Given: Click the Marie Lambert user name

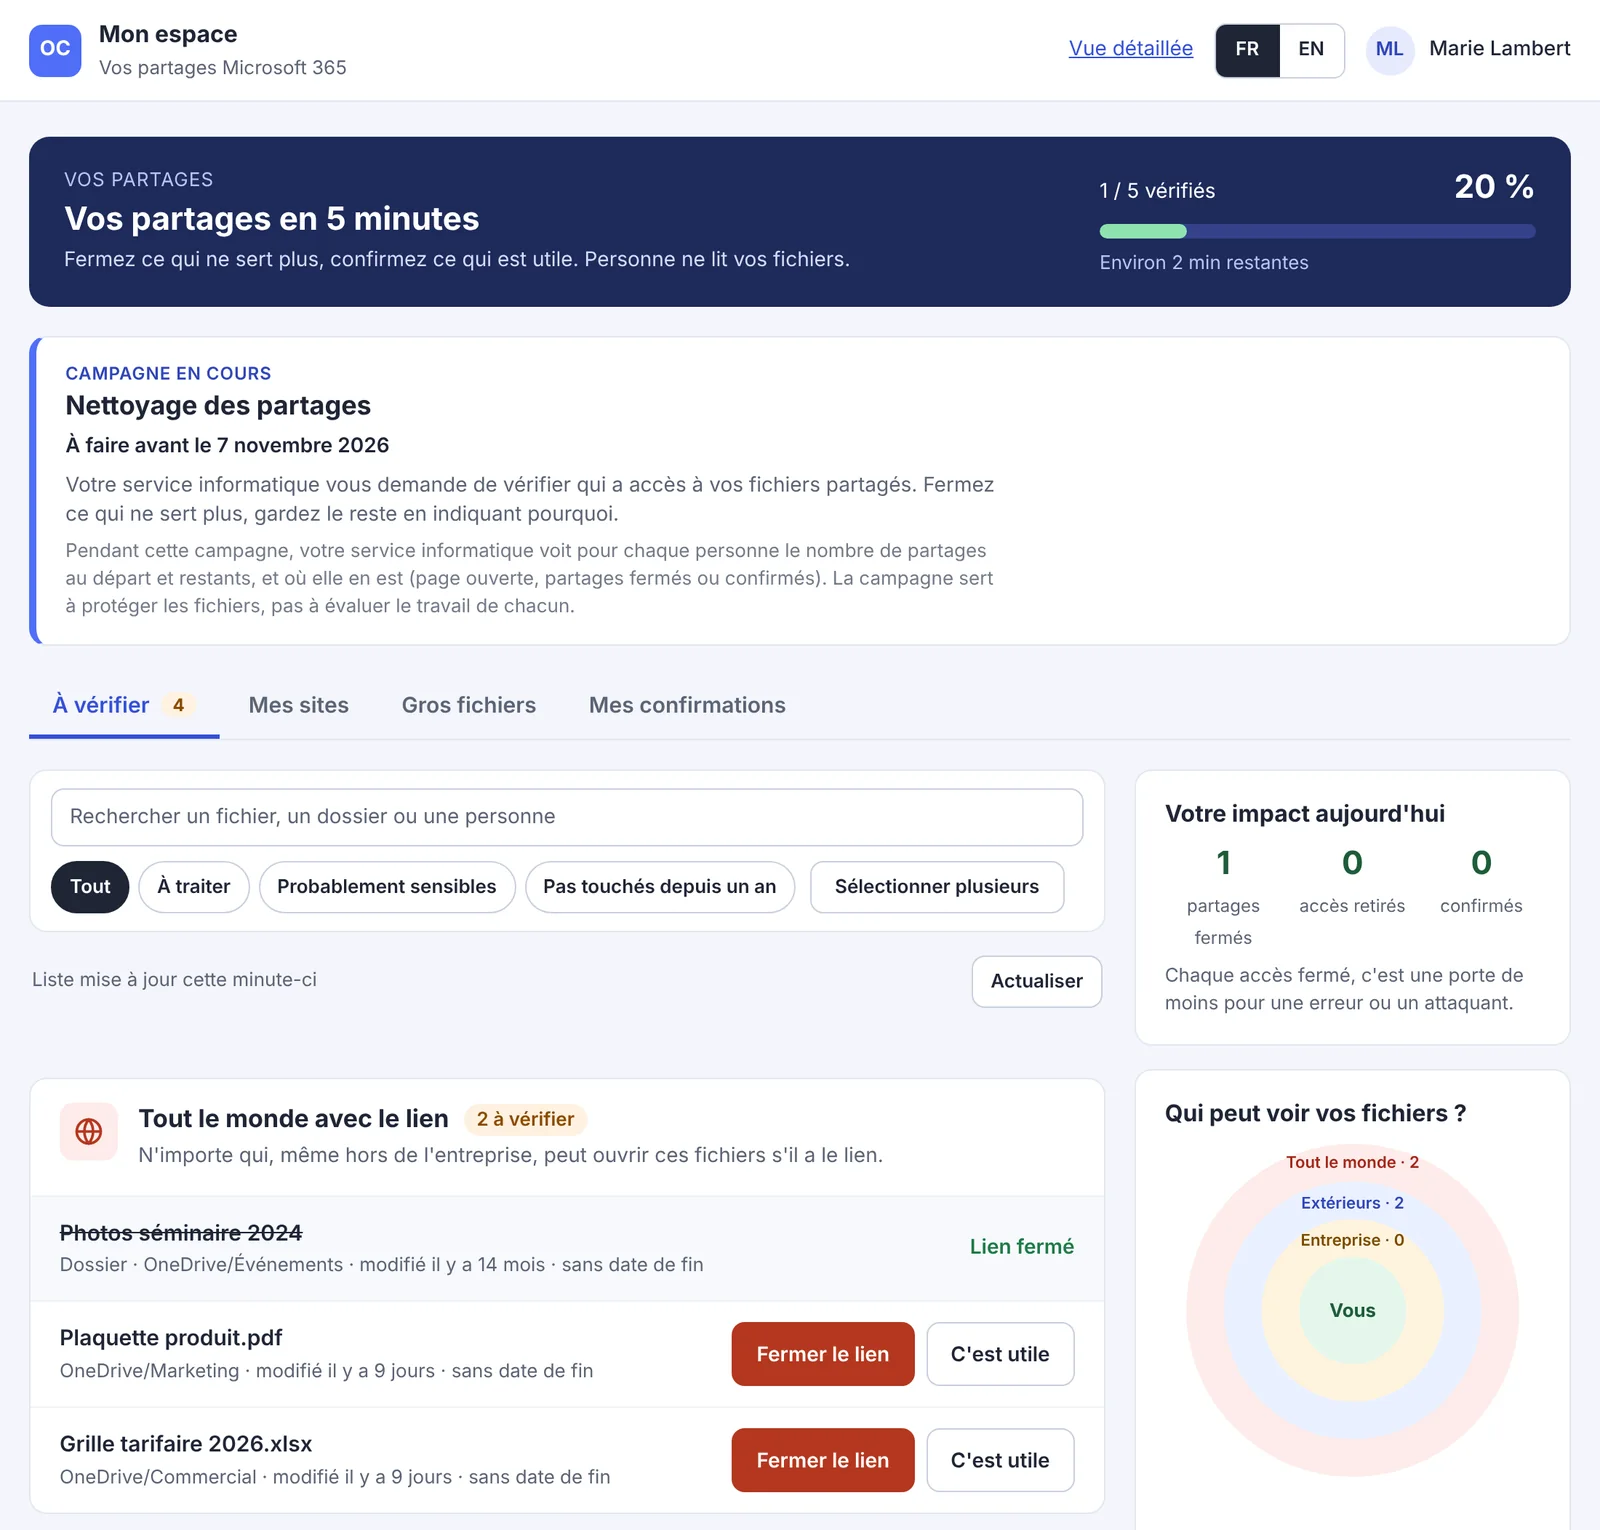Looking at the screenshot, I should [x=1499, y=48].
